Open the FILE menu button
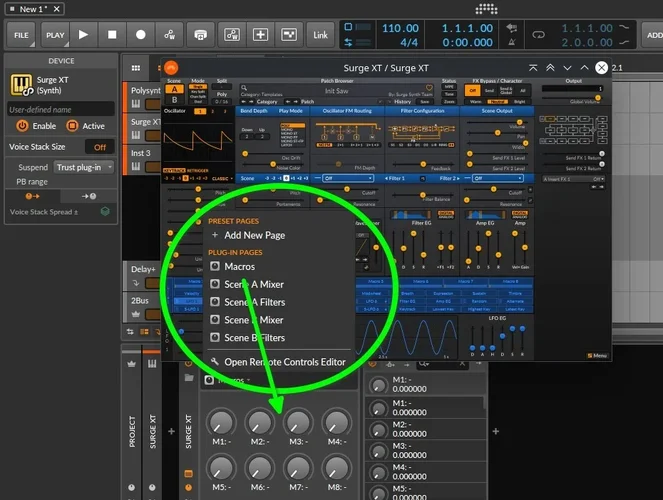Viewport: 663px width, 500px height. point(20,34)
